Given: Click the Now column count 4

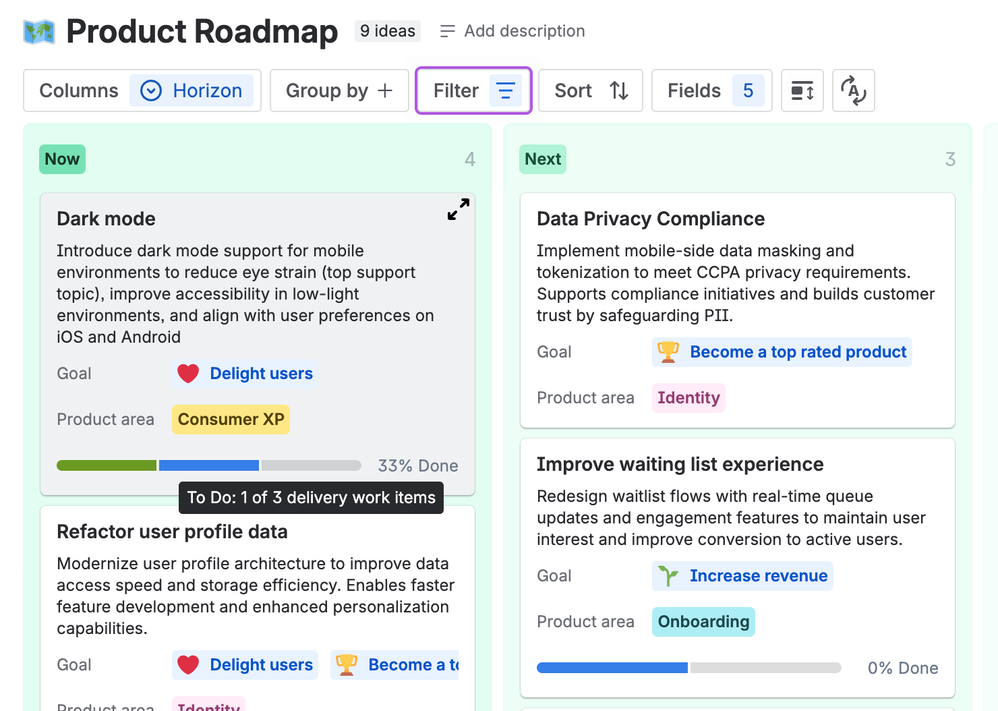Looking at the screenshot, I should tap(470, 159).
